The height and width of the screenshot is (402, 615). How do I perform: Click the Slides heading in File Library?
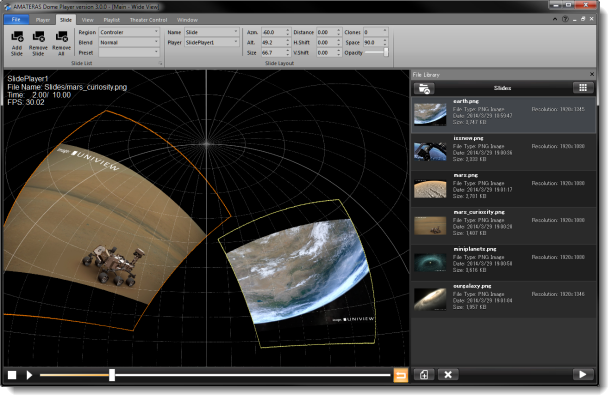click(x=502, y=88)
